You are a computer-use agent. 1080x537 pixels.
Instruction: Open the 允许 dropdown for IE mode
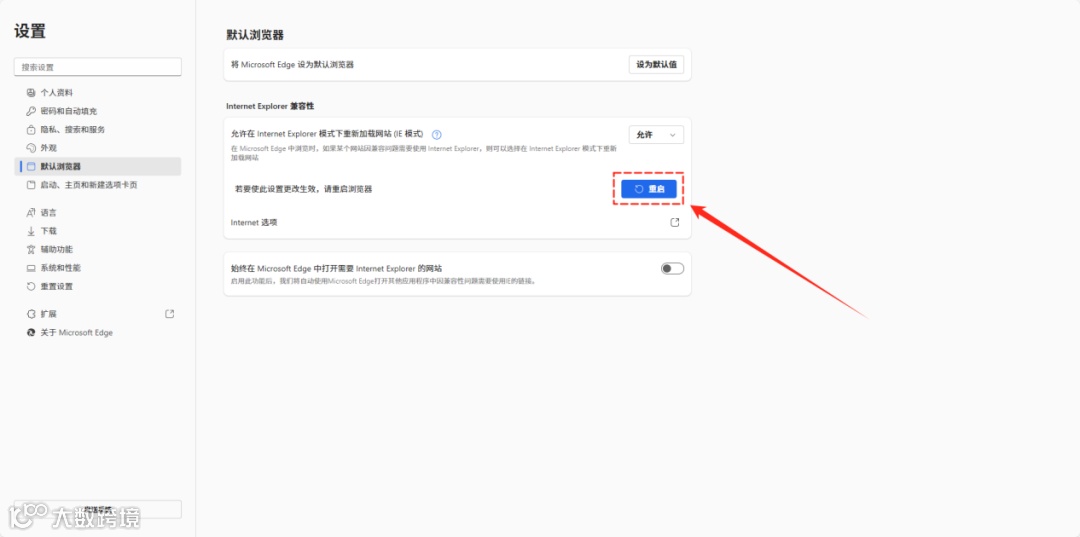pos(656,135)
